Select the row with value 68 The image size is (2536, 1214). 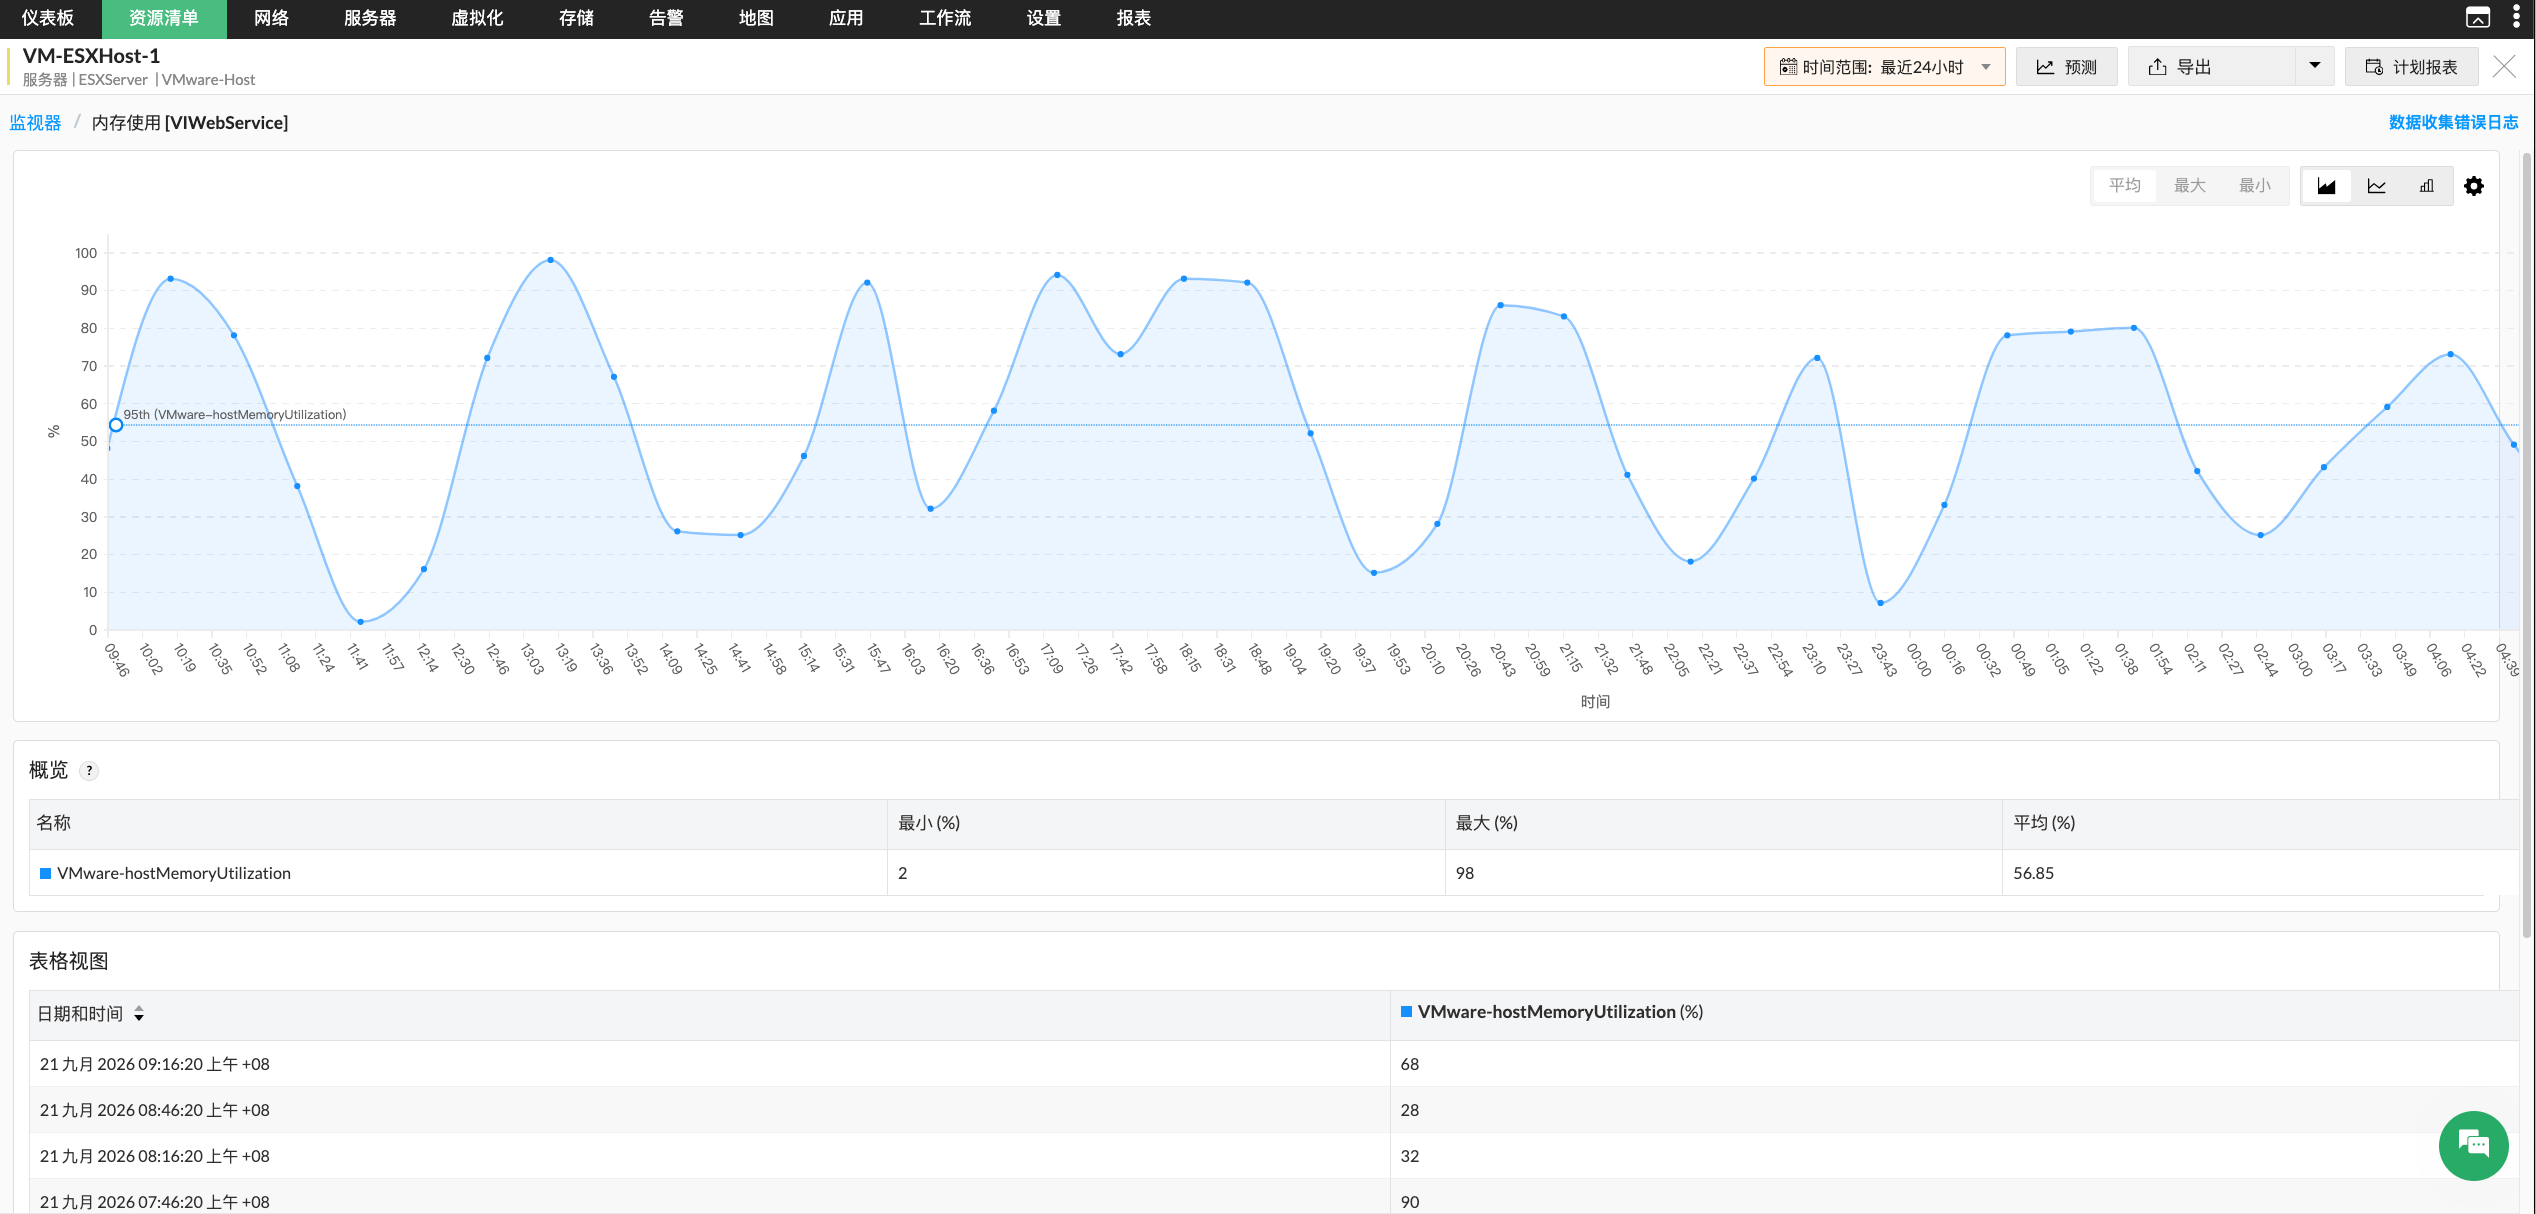pos(1274,1064)
